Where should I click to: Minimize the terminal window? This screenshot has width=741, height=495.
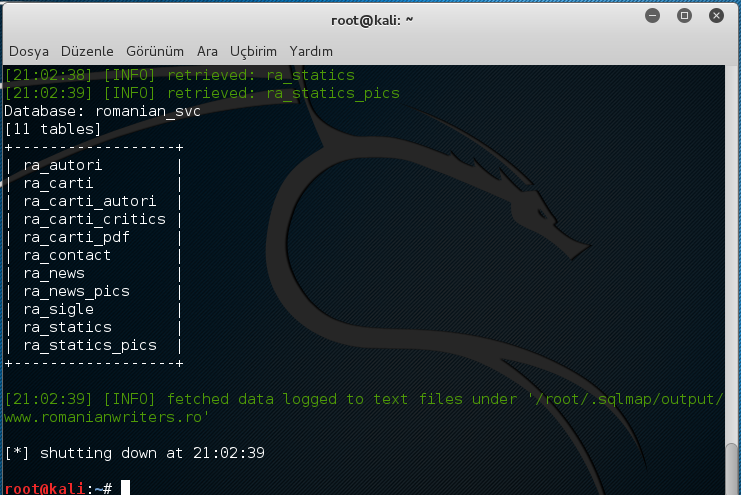click(x=652, y=16)
